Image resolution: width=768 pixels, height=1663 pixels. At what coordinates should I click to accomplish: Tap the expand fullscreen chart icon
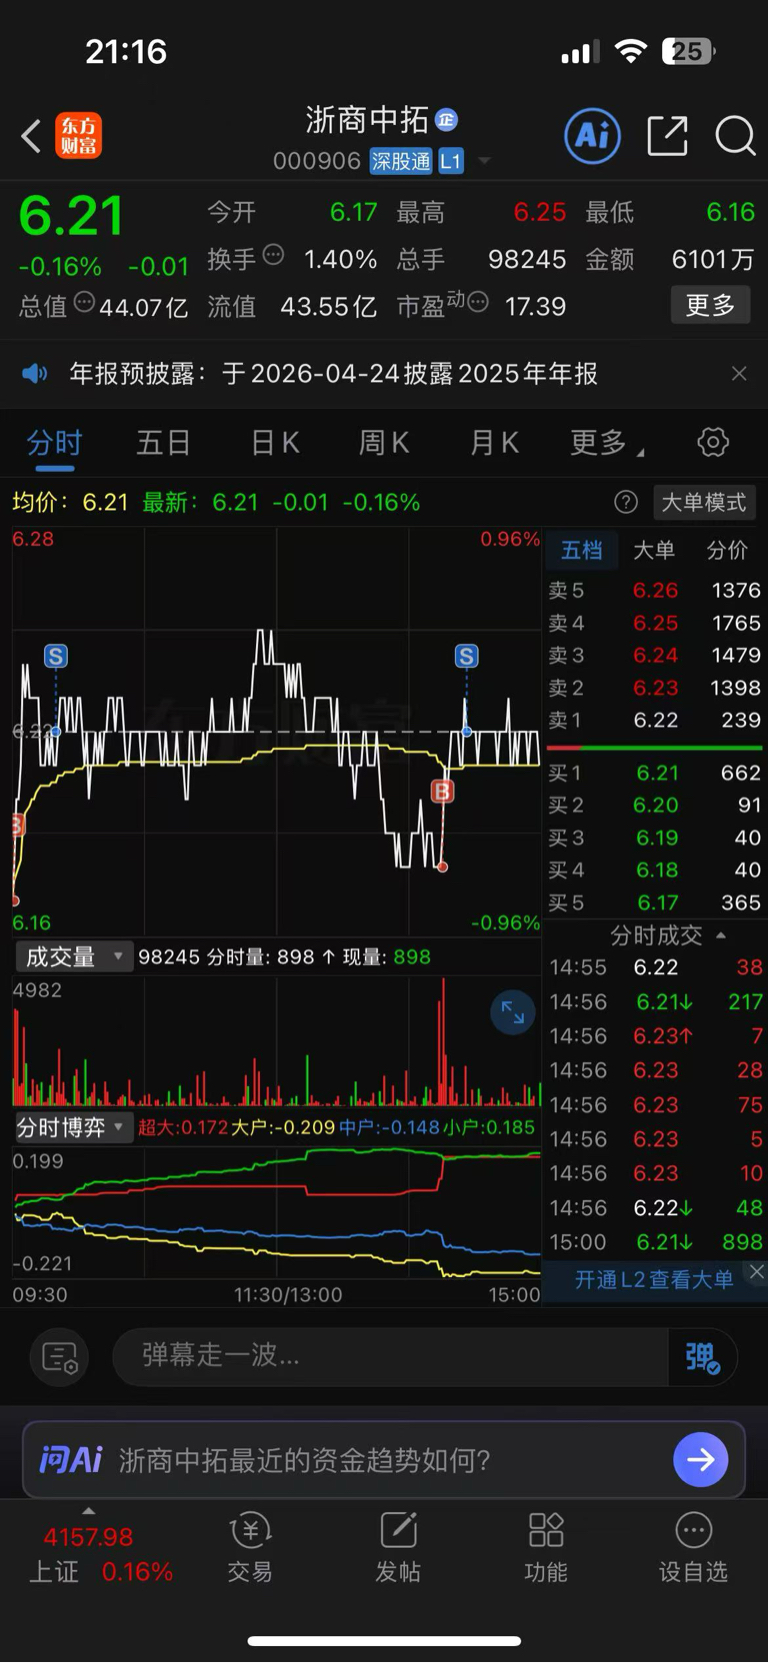[x=513, y=1012]
